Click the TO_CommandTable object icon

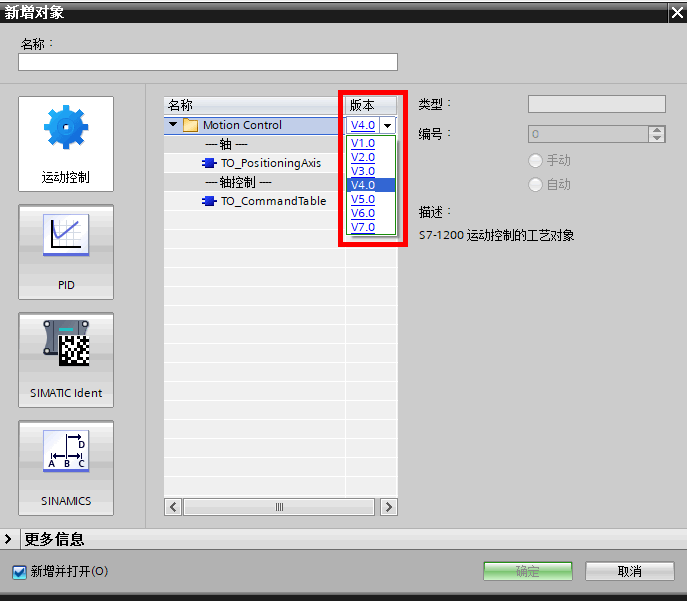pos(209,201)
